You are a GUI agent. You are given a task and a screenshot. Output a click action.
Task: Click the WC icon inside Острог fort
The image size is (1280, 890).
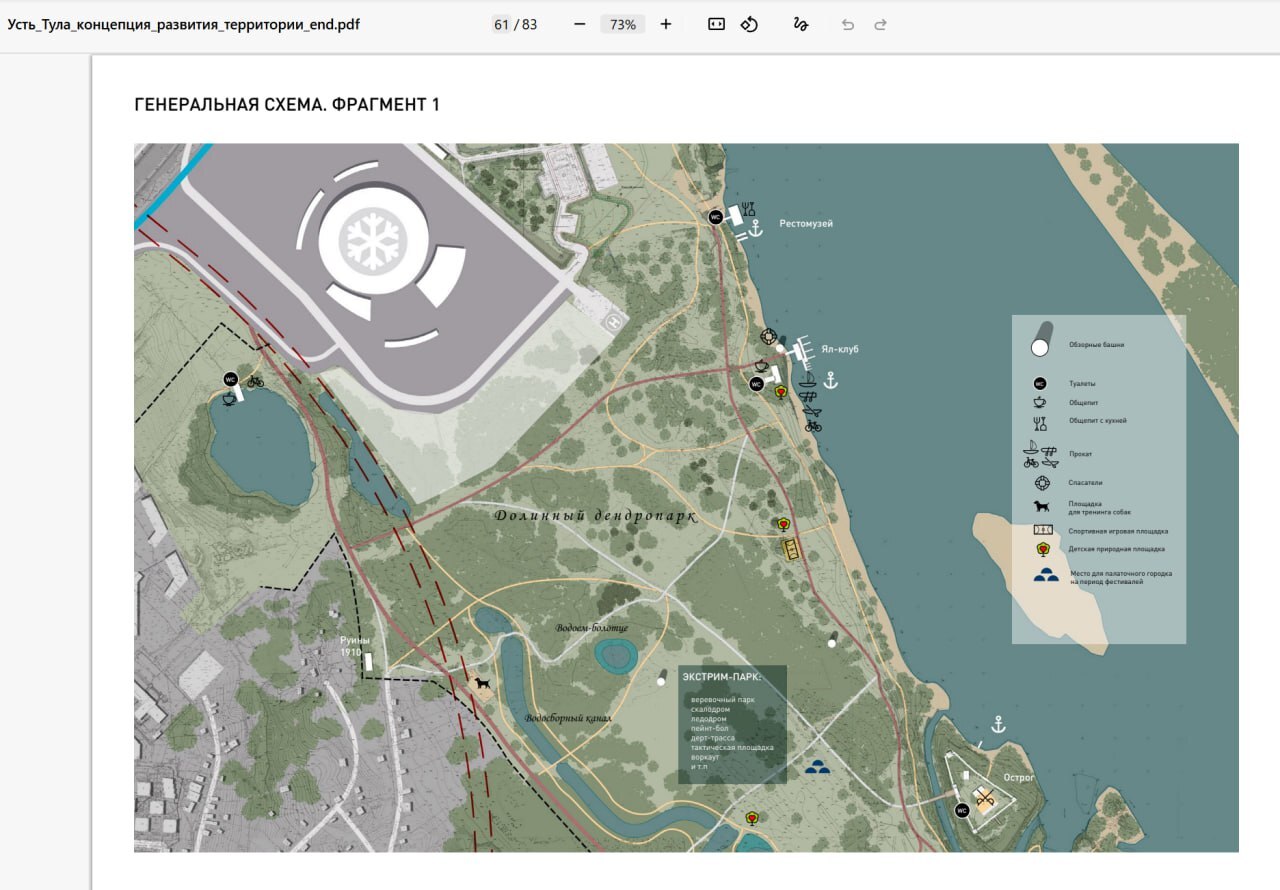point(963,811)
